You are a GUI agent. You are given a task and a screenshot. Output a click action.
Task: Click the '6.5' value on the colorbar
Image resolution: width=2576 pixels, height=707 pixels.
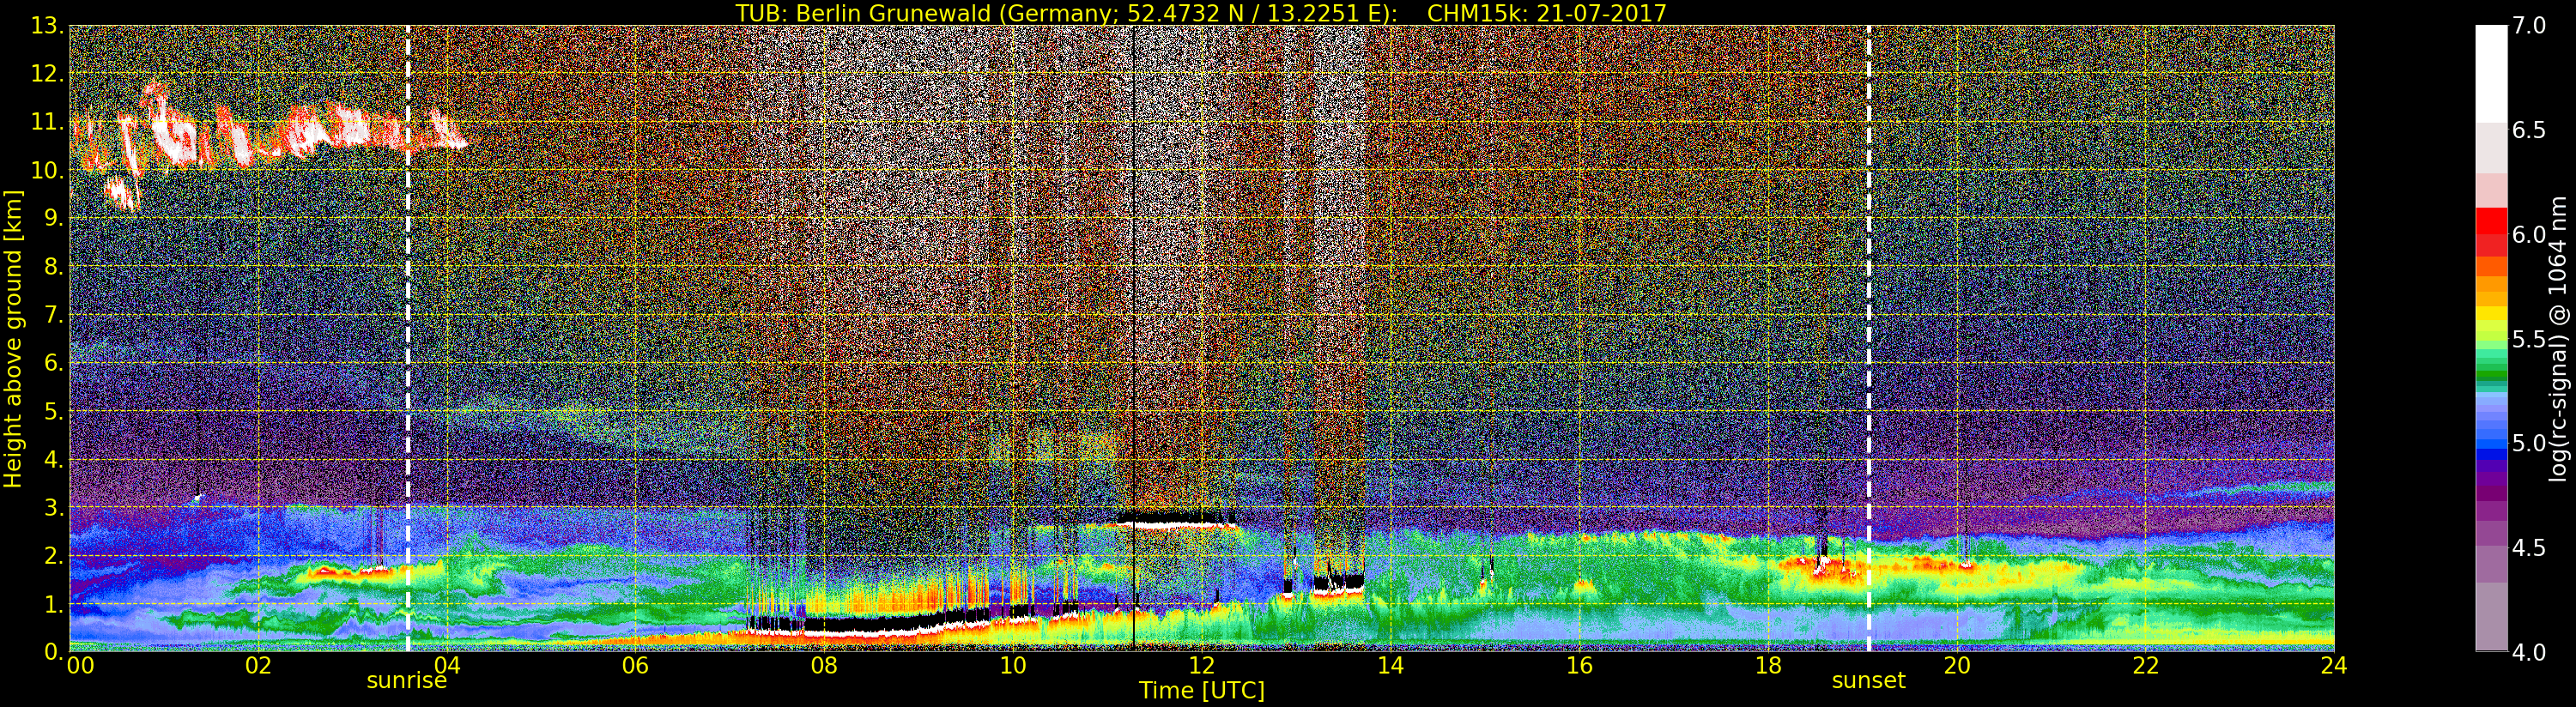[x=2529, y=130]
